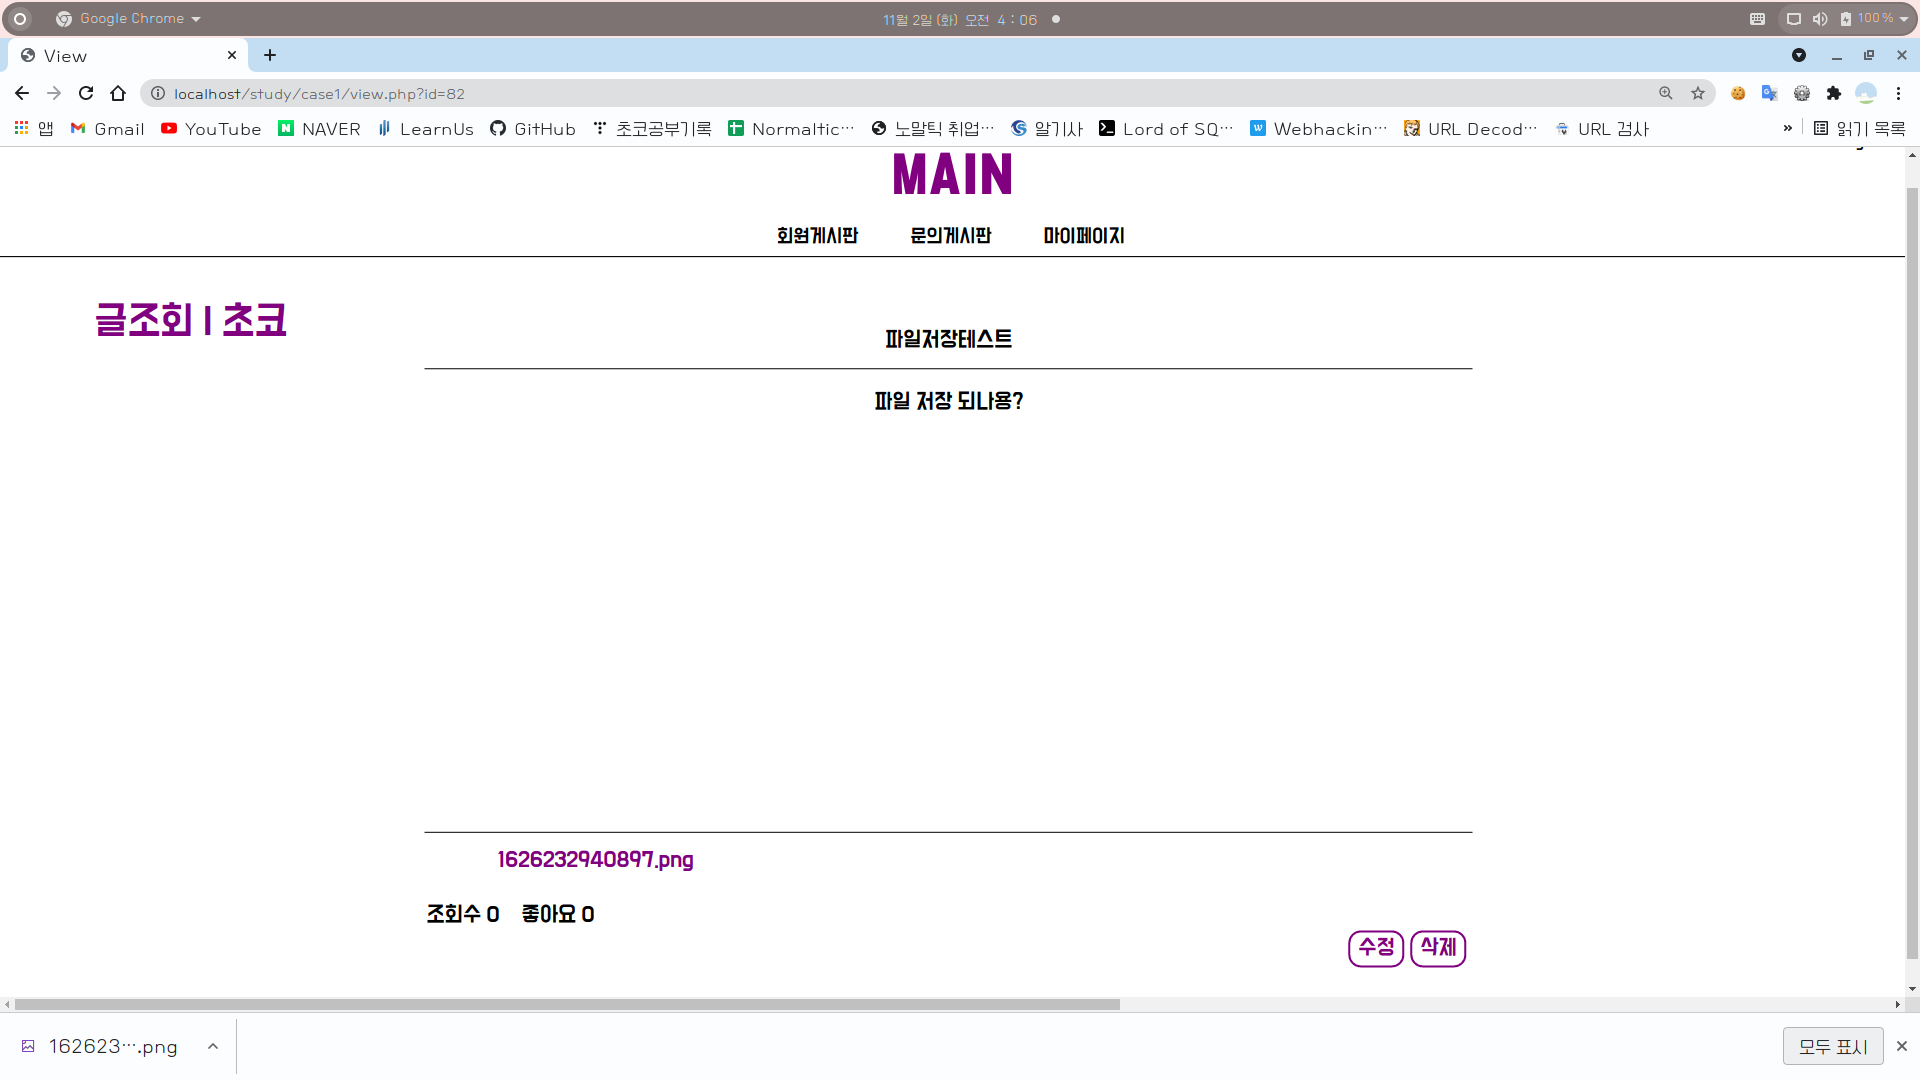Click the 삭제 delete button
Viewport: 1920px width, 1080px height.
(1438, 948)
